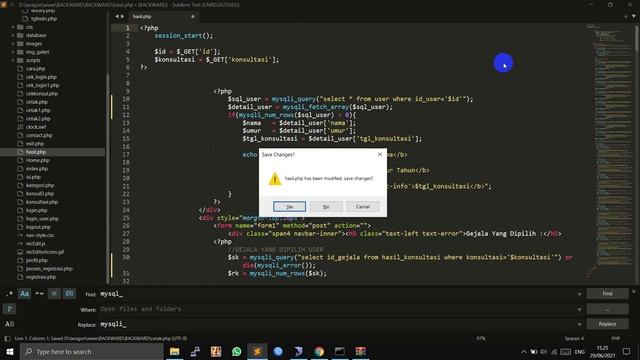The width and height of the screenshot is (640, 360).
Task: Close the hasil.php tab
Action: tap(193, 17)
